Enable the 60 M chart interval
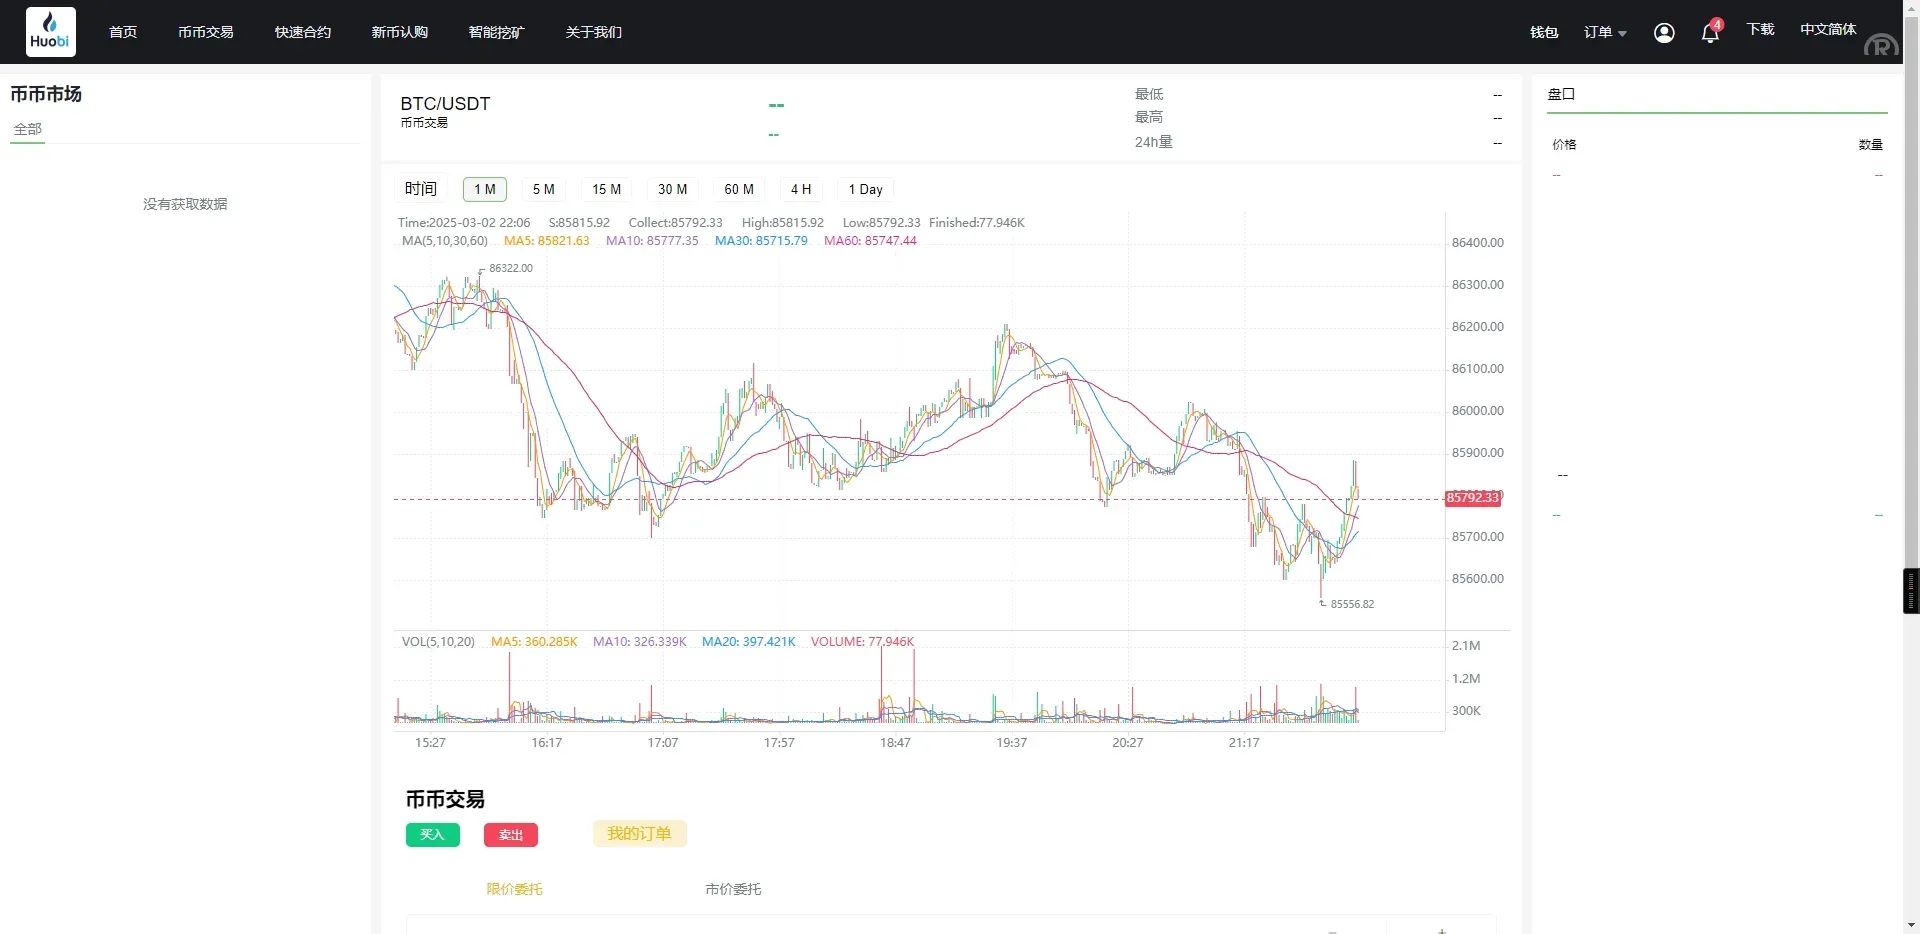The width and height of the screenshot is (1920, 934). coord(739,189)
